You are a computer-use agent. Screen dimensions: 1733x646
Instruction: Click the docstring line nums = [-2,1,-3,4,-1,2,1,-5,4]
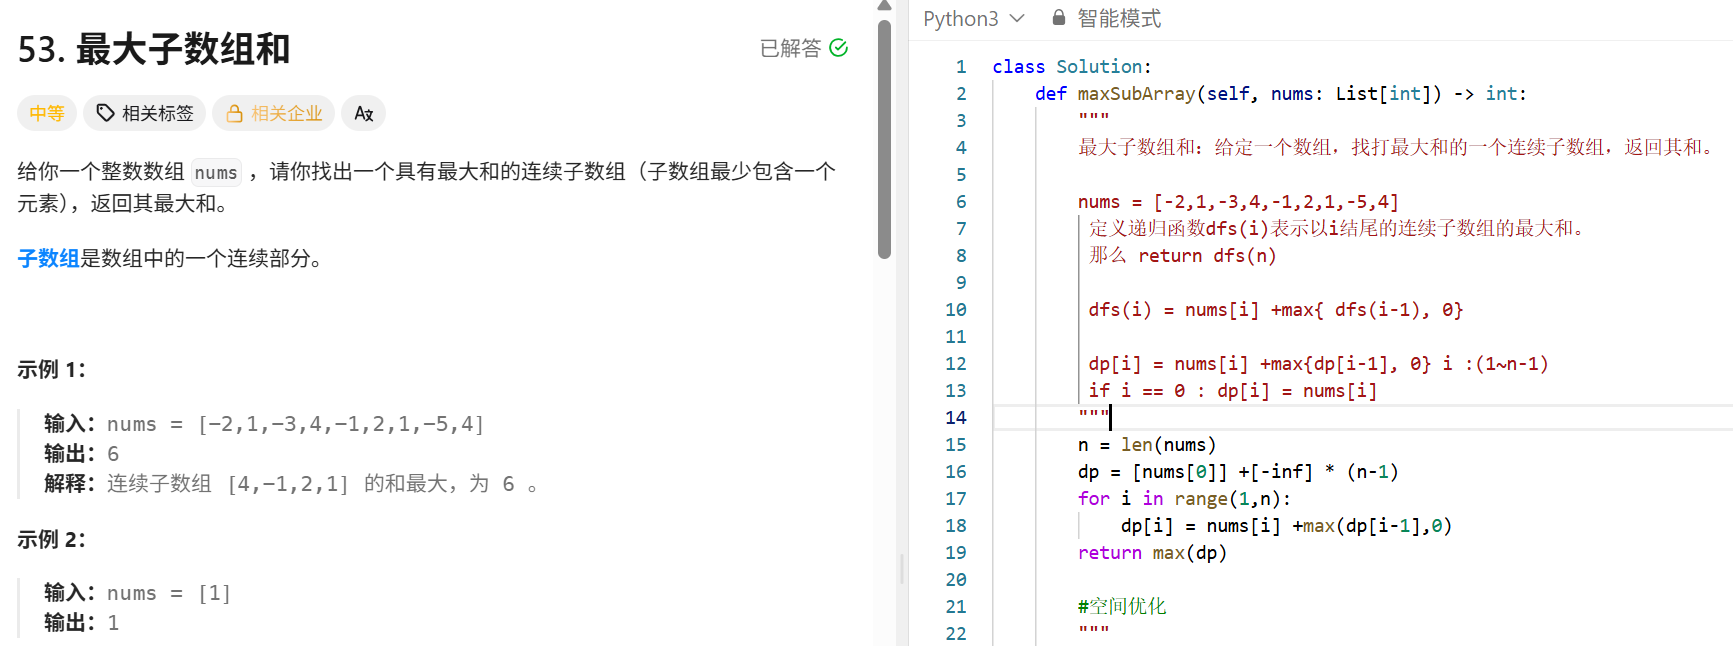tap(1239, 202)
